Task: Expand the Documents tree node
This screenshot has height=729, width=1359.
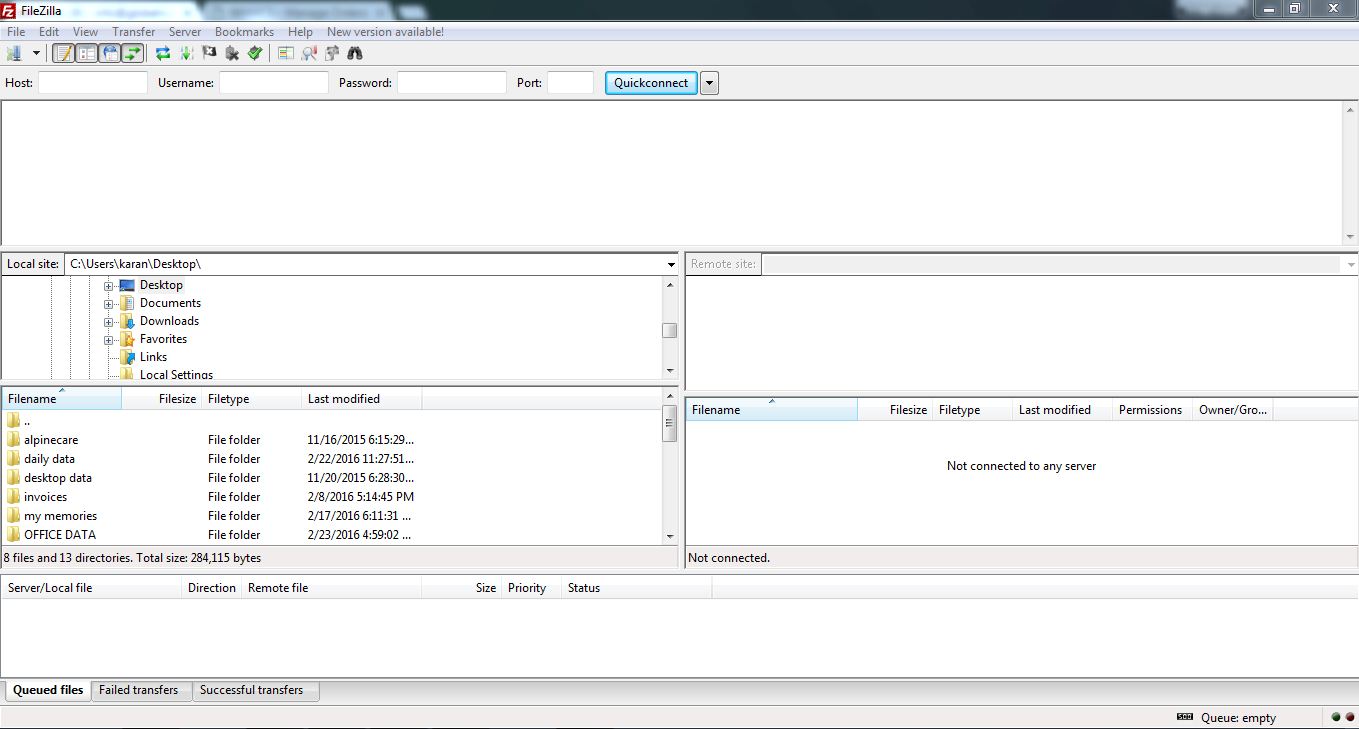Action: point(109,304)
